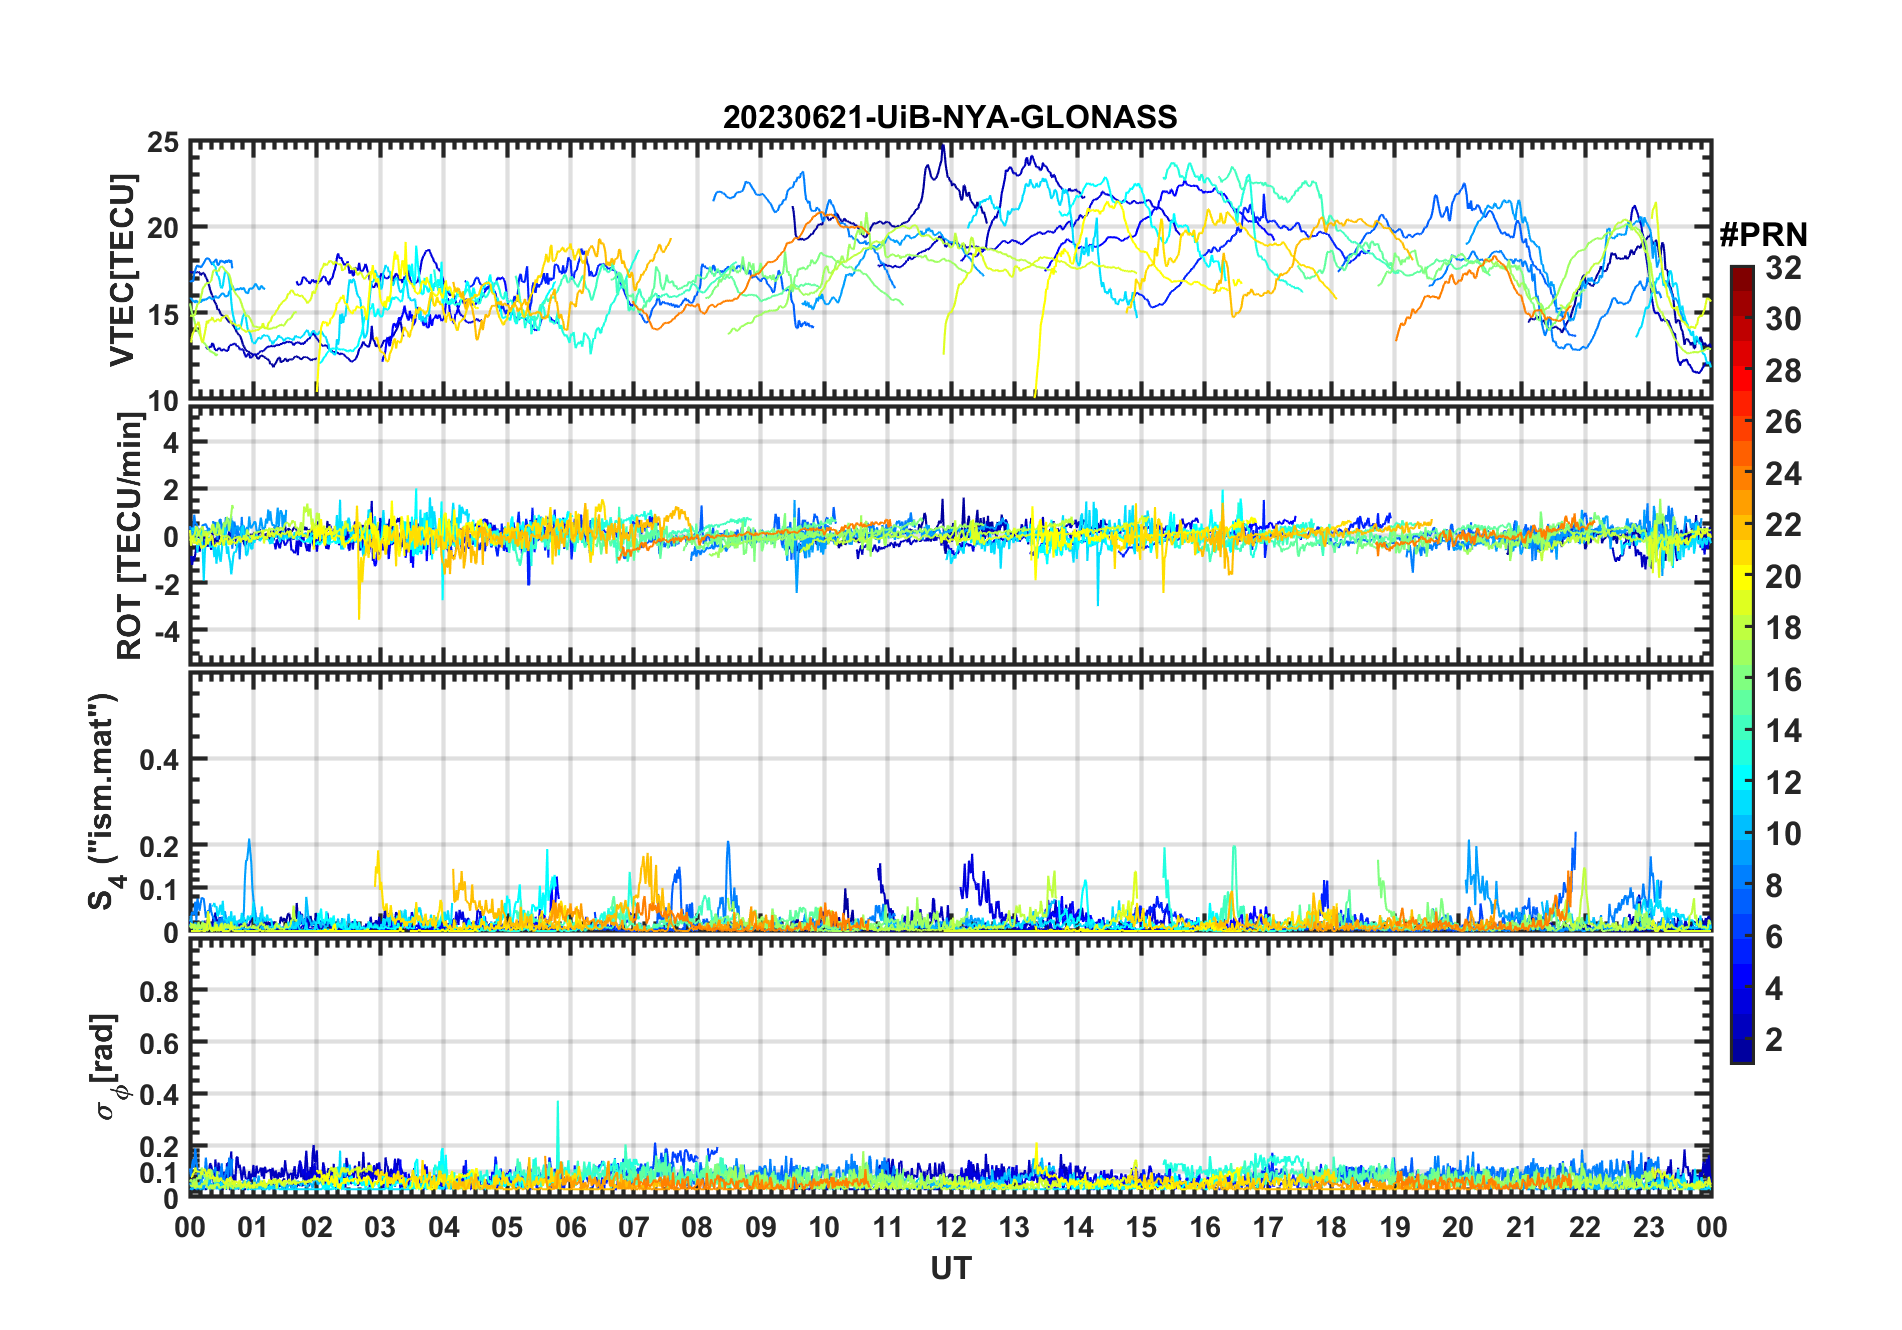This screenshot has height=1330, width=1902.
Task: Select the "23" hour tick on the UT axis
Action: (1648, 1227)
